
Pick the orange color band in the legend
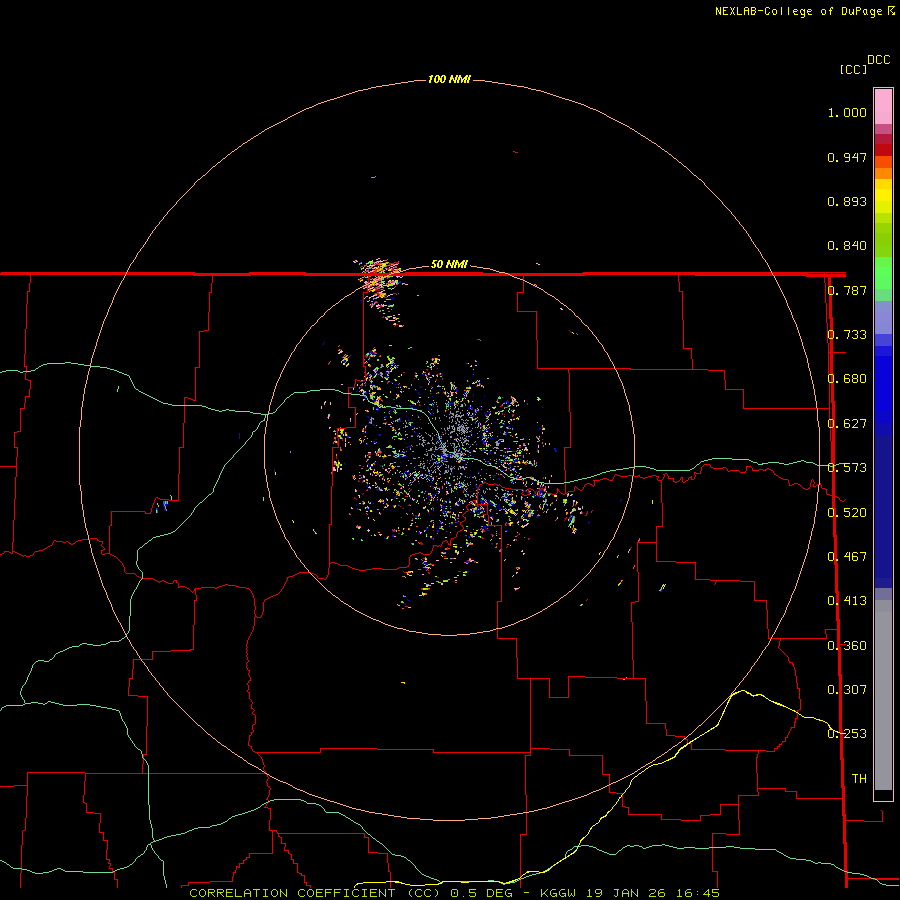click(883, 173)
